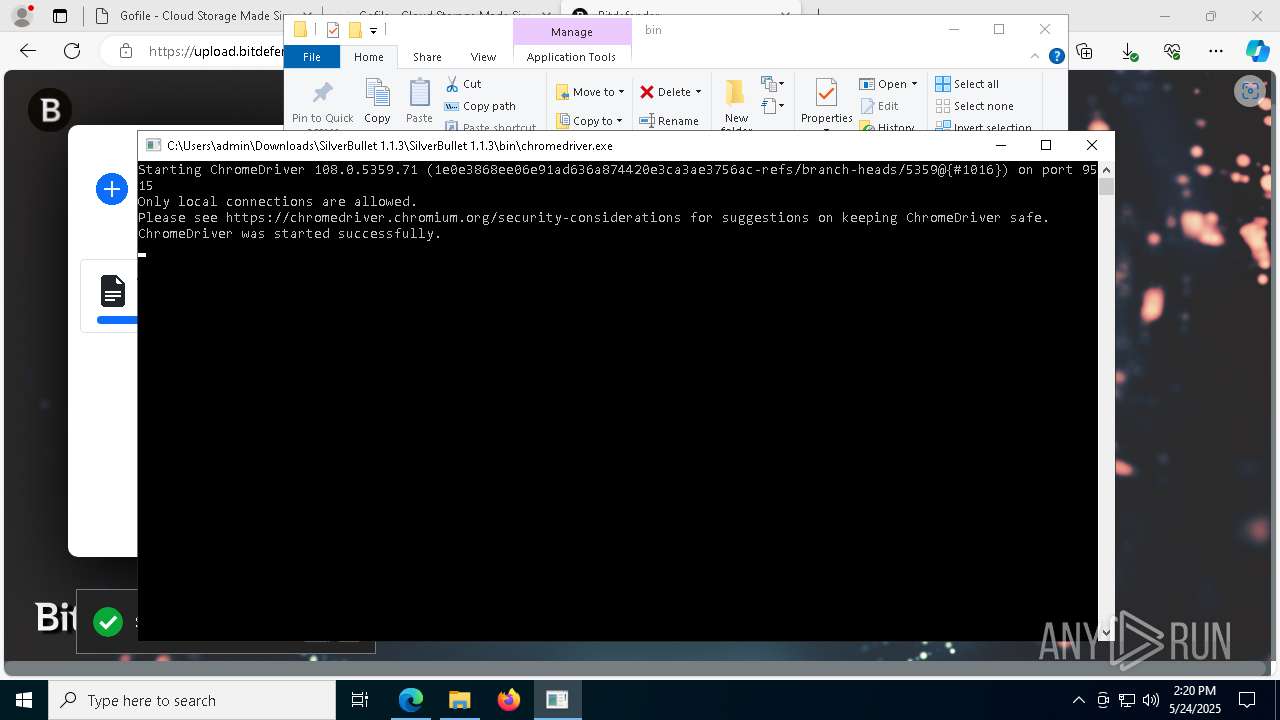The height and width of the screenshot is (720, 1280).
Task: Switch to the View ribbon tab
Action: pyautogui.click(x=483, y=57)
